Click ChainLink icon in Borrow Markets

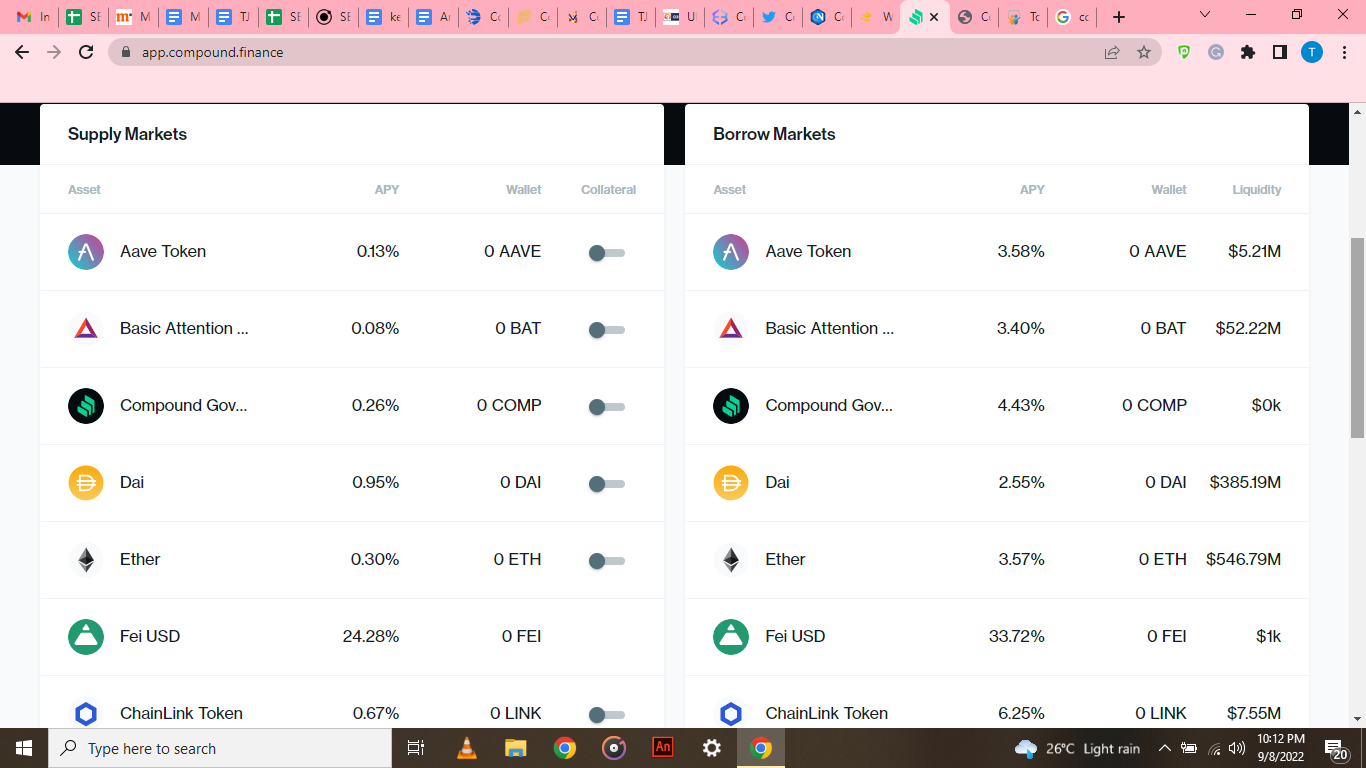point(731,713)
